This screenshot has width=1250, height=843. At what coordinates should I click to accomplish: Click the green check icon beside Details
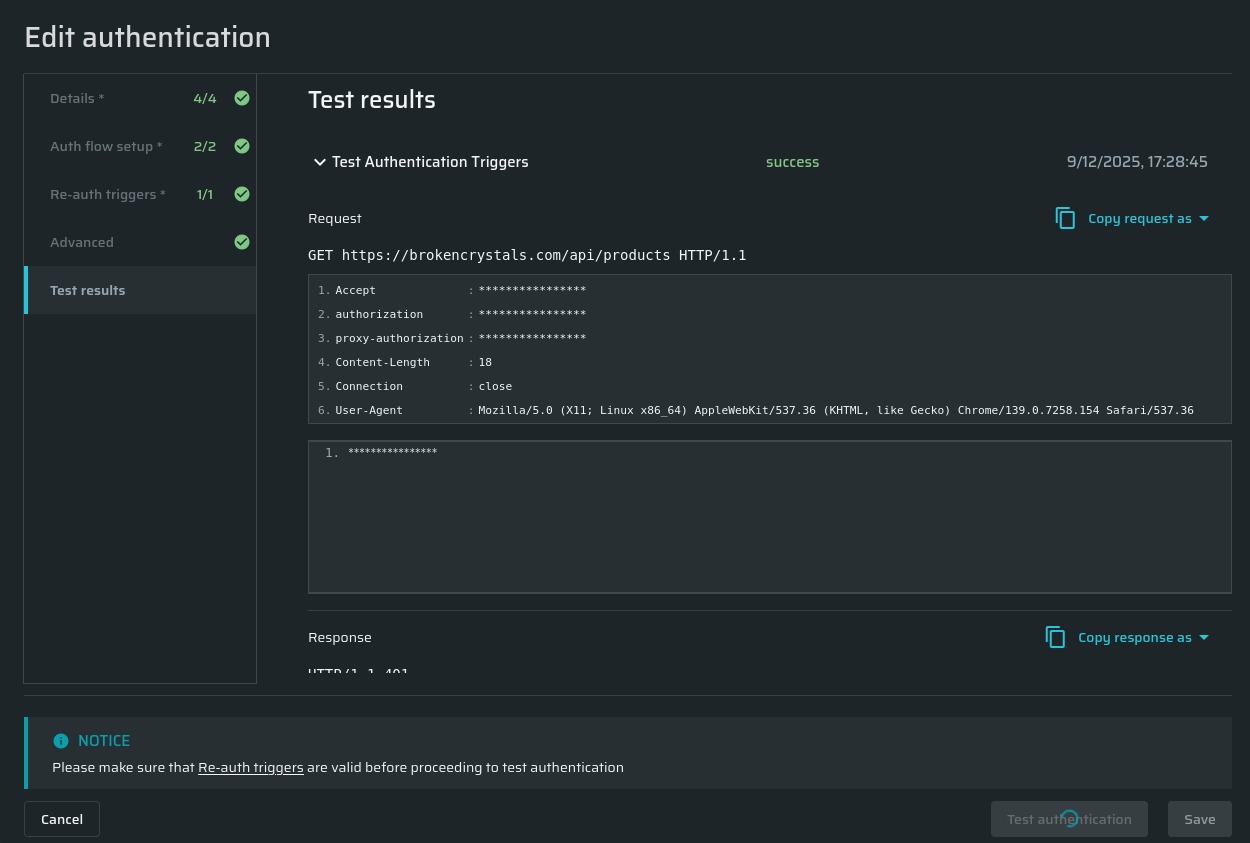pos(242,98)
